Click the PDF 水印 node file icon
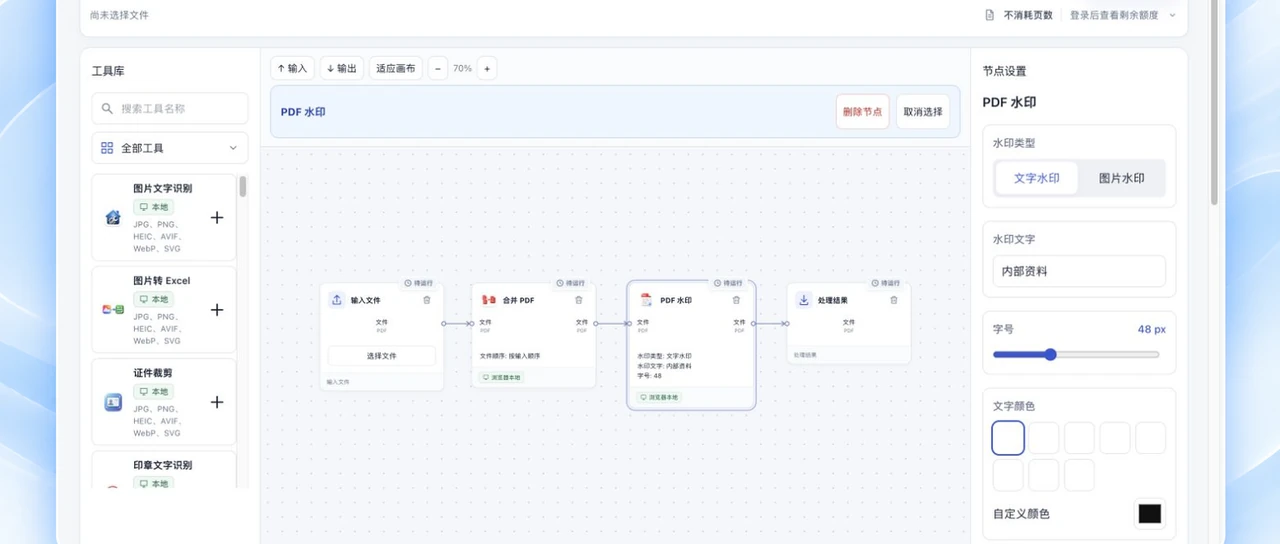The height and width of the screenshot is (544, 1280). (646, 300)
